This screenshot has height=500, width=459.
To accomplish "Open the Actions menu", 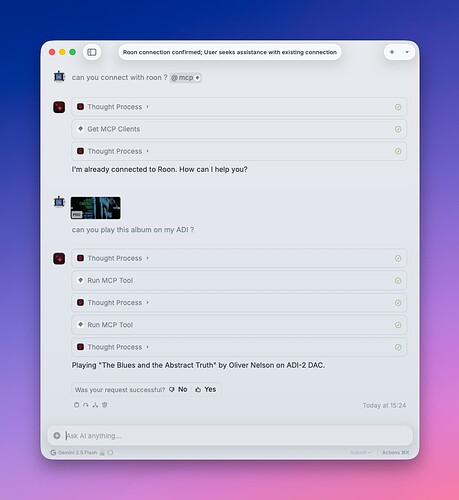I will [x=395, y=452].
